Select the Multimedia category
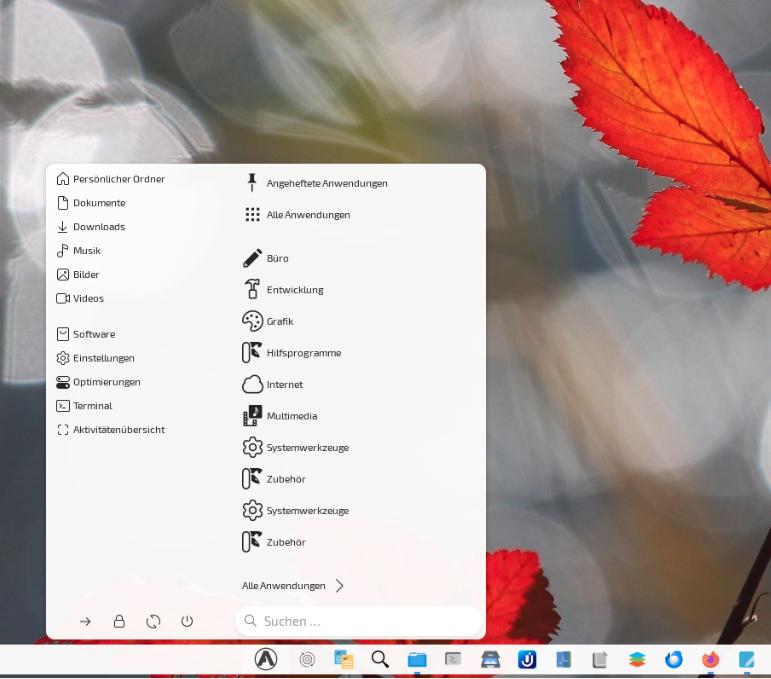The height and width of the screenshot is (679, 771). (291, 416)
